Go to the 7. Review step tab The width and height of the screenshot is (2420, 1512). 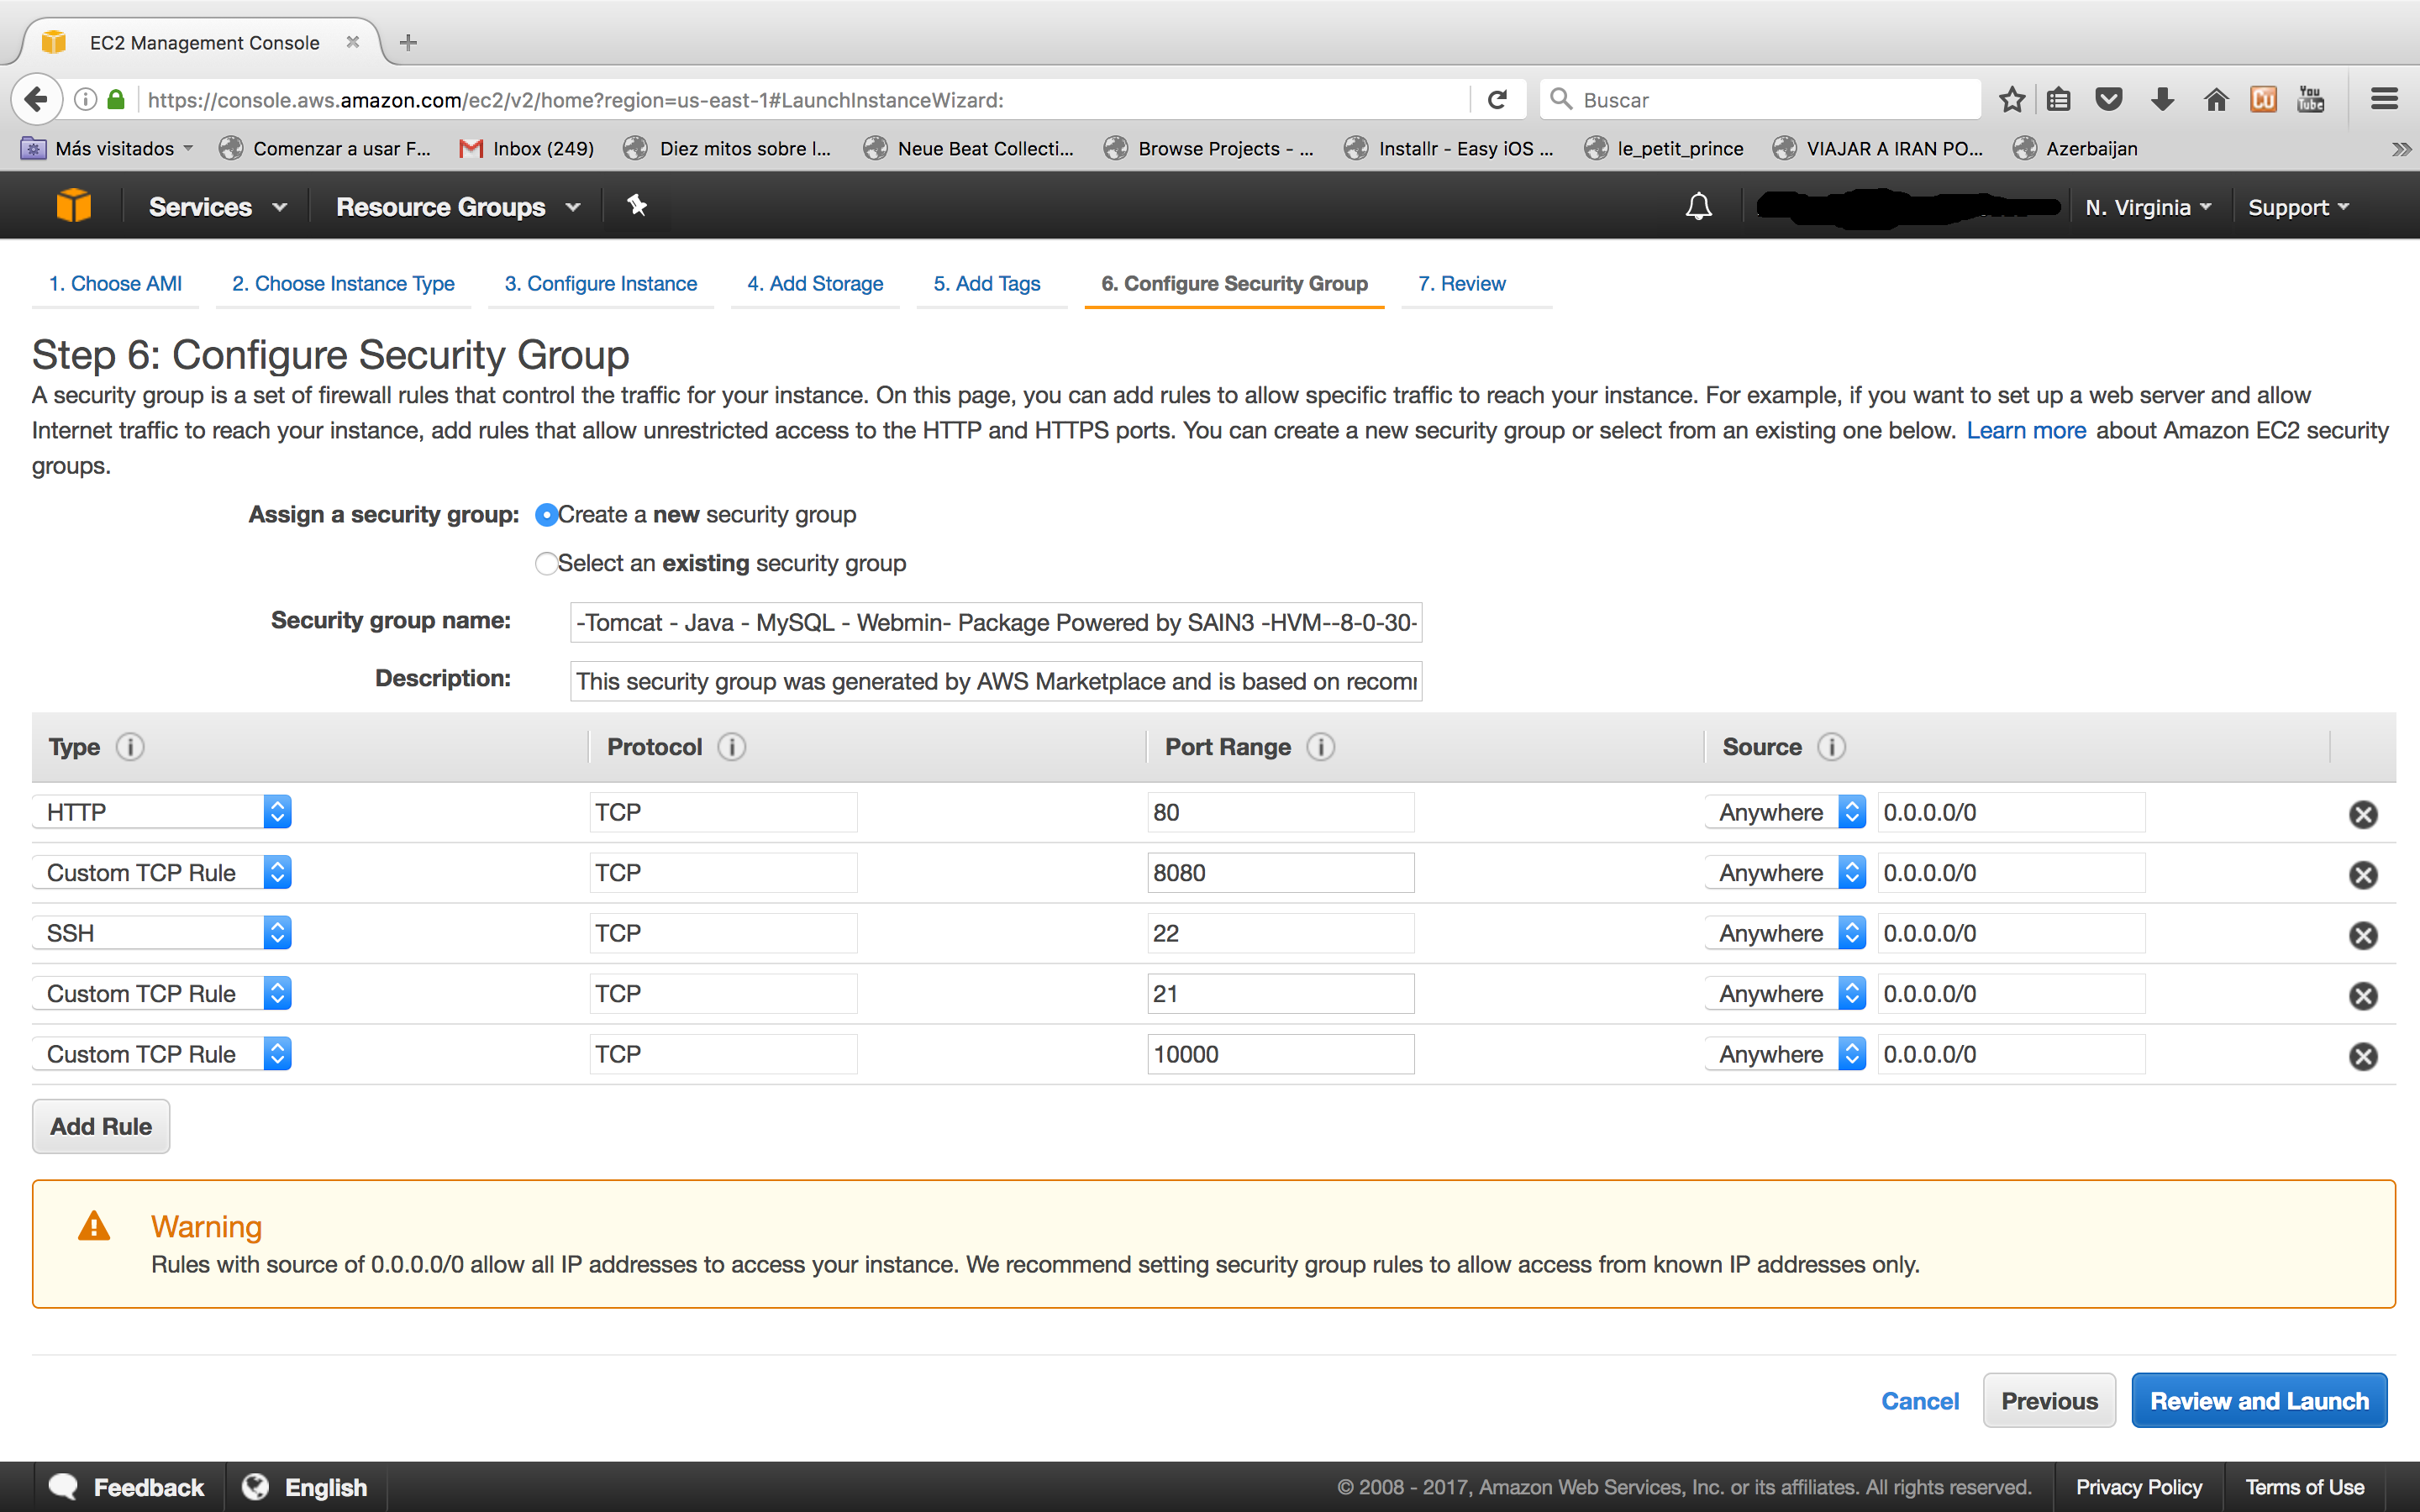(x=1461, y=284)
